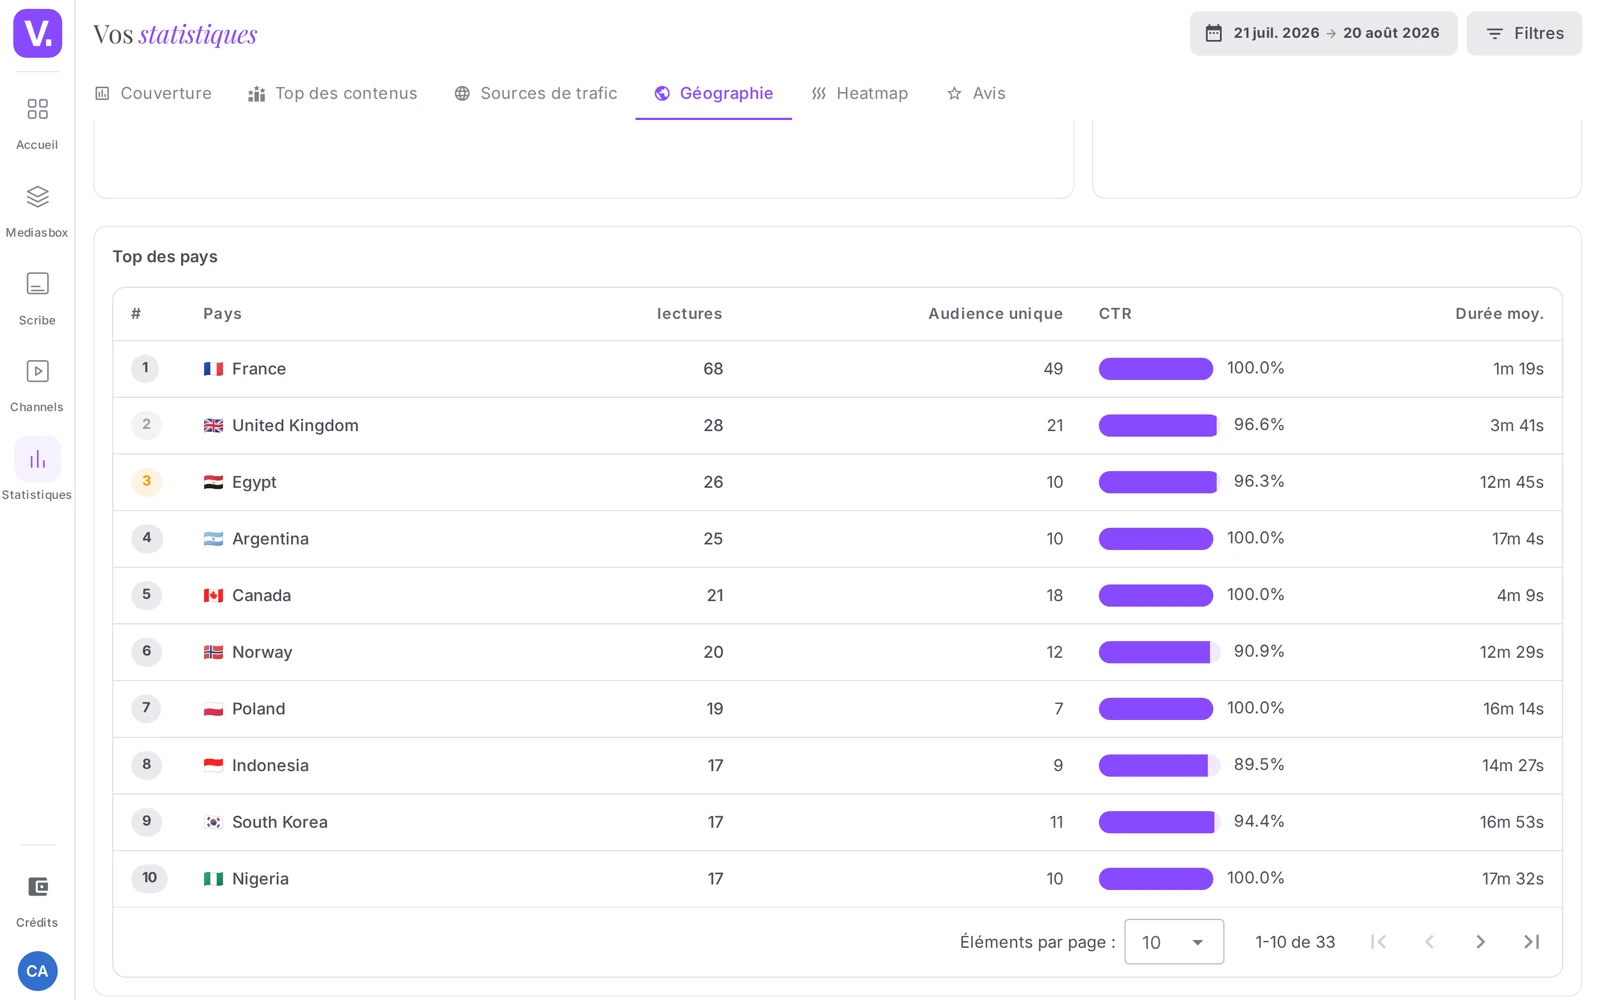Image resolution: width=1600 pixels, height=1000 pixels.
Task: Select the Géographie tab
Action: click(x=713, y=93)
